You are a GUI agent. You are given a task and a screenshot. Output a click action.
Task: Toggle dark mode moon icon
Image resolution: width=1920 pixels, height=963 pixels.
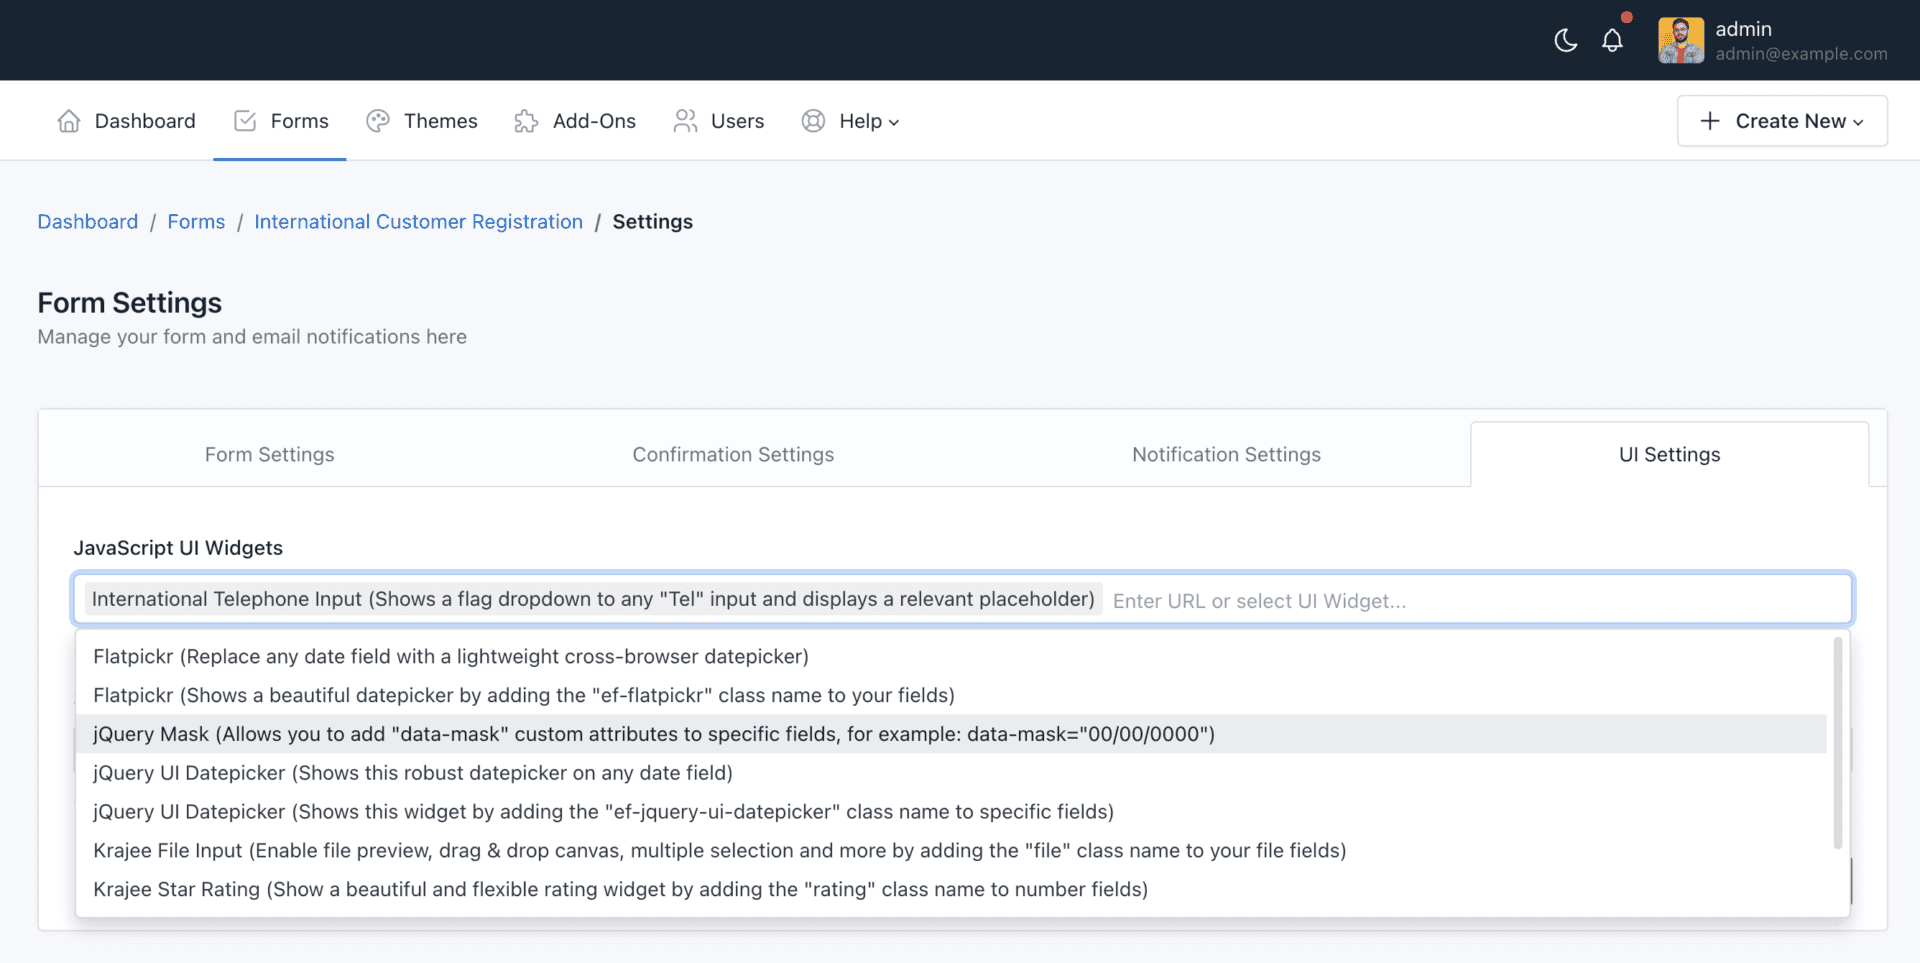point(1565,40)
